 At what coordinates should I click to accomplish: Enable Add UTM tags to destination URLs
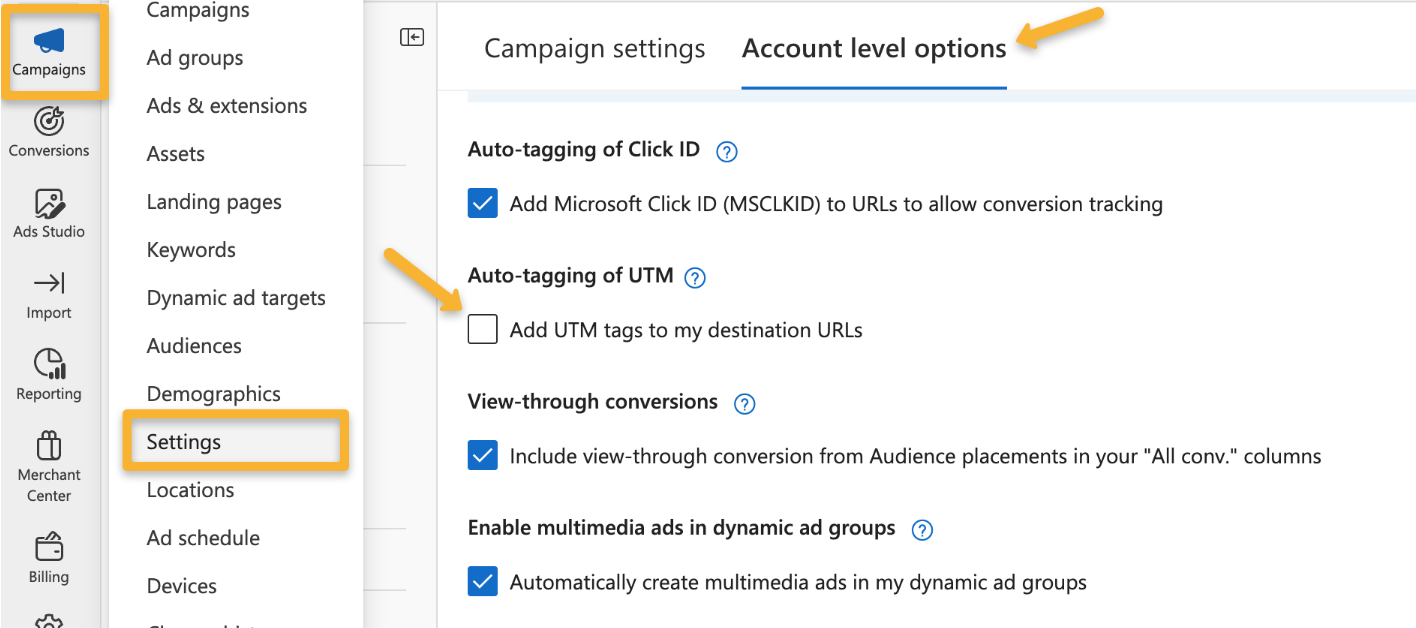[x=483, y=329]
